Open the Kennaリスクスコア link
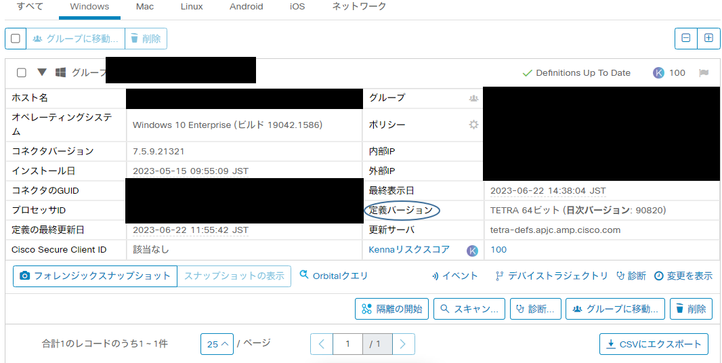Image resolution: width=722 pixels, height=363 pixels. pyautogui.click(x=409, y=250)
